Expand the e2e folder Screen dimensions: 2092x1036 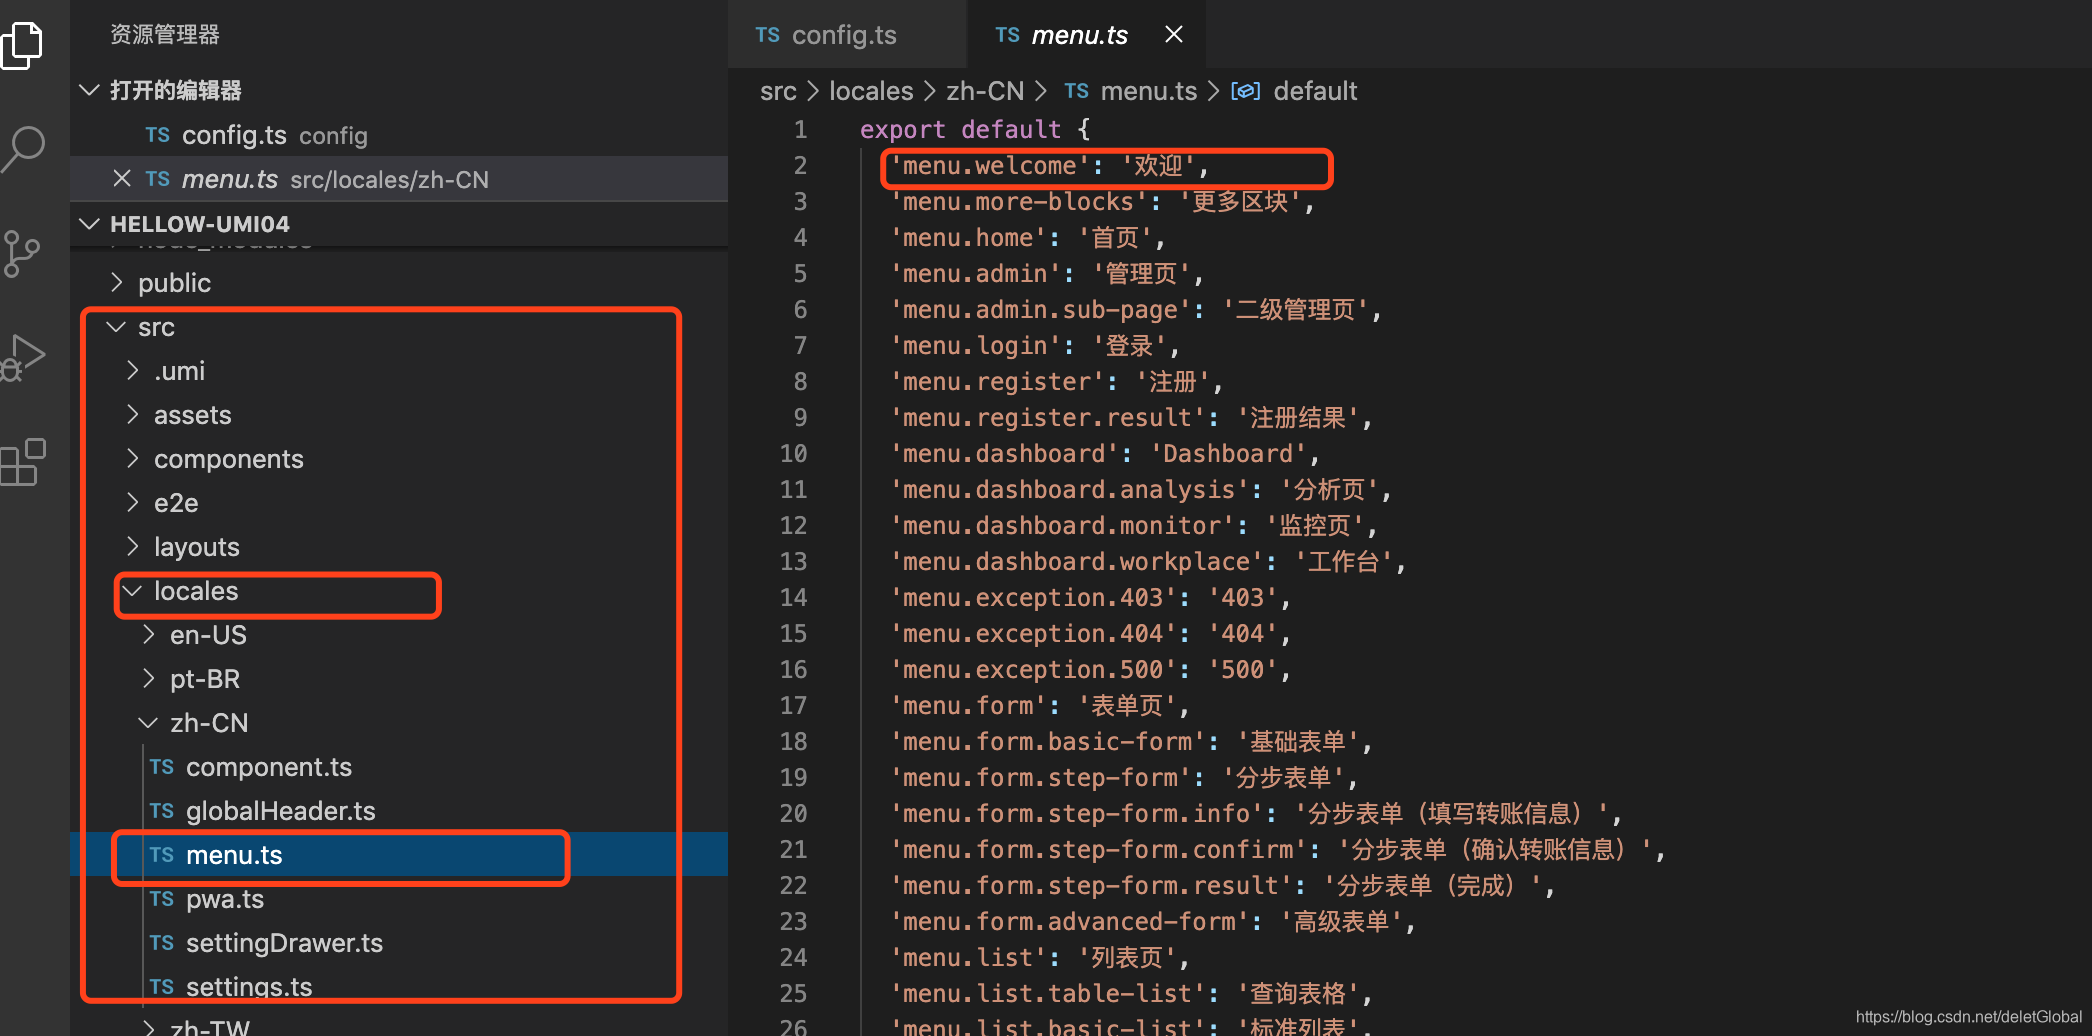click(132, 503)
